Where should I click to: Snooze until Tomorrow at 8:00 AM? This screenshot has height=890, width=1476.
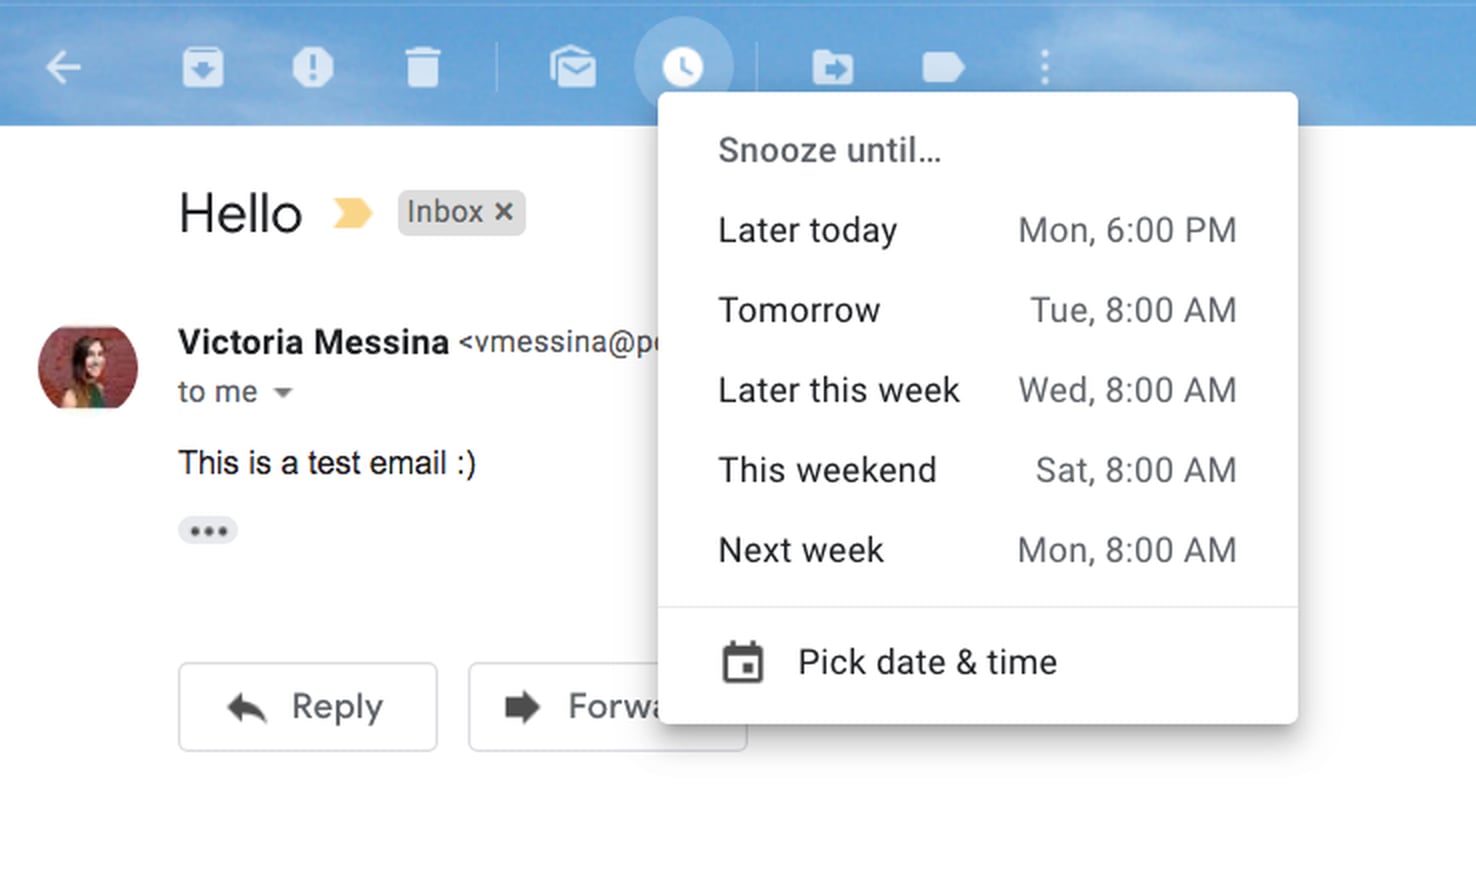coord(975,310)
